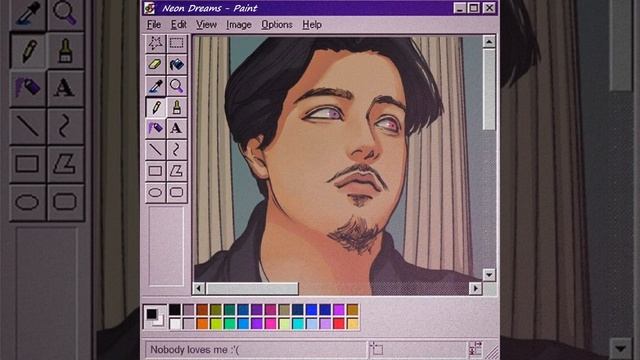
Task: Click the Paint app icon in title bar
Action: 150,8
